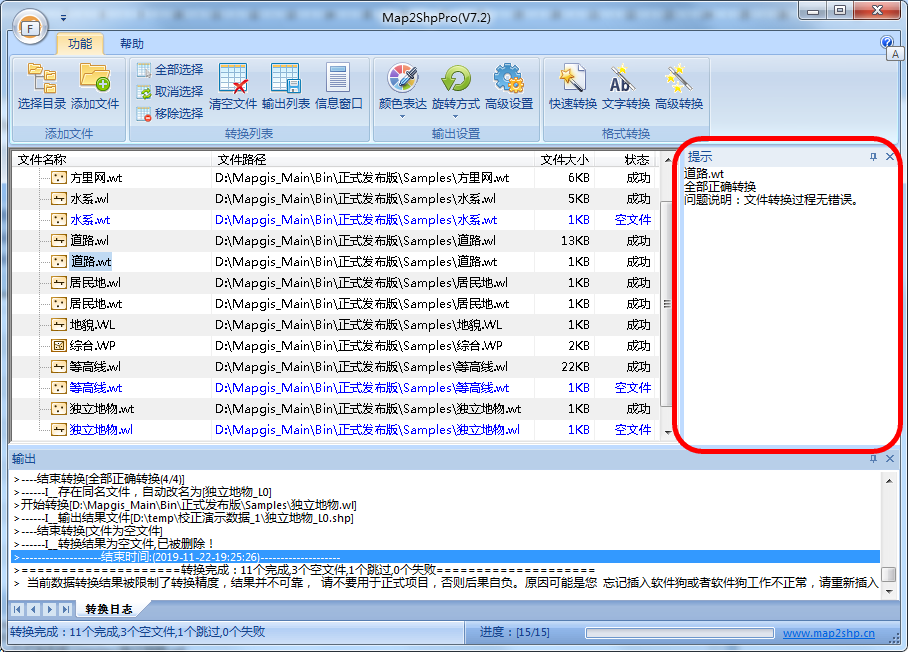908x652 pixels.
Task: Switch to the 功能 ribbon tab
Action: click(x=80, y=44)
